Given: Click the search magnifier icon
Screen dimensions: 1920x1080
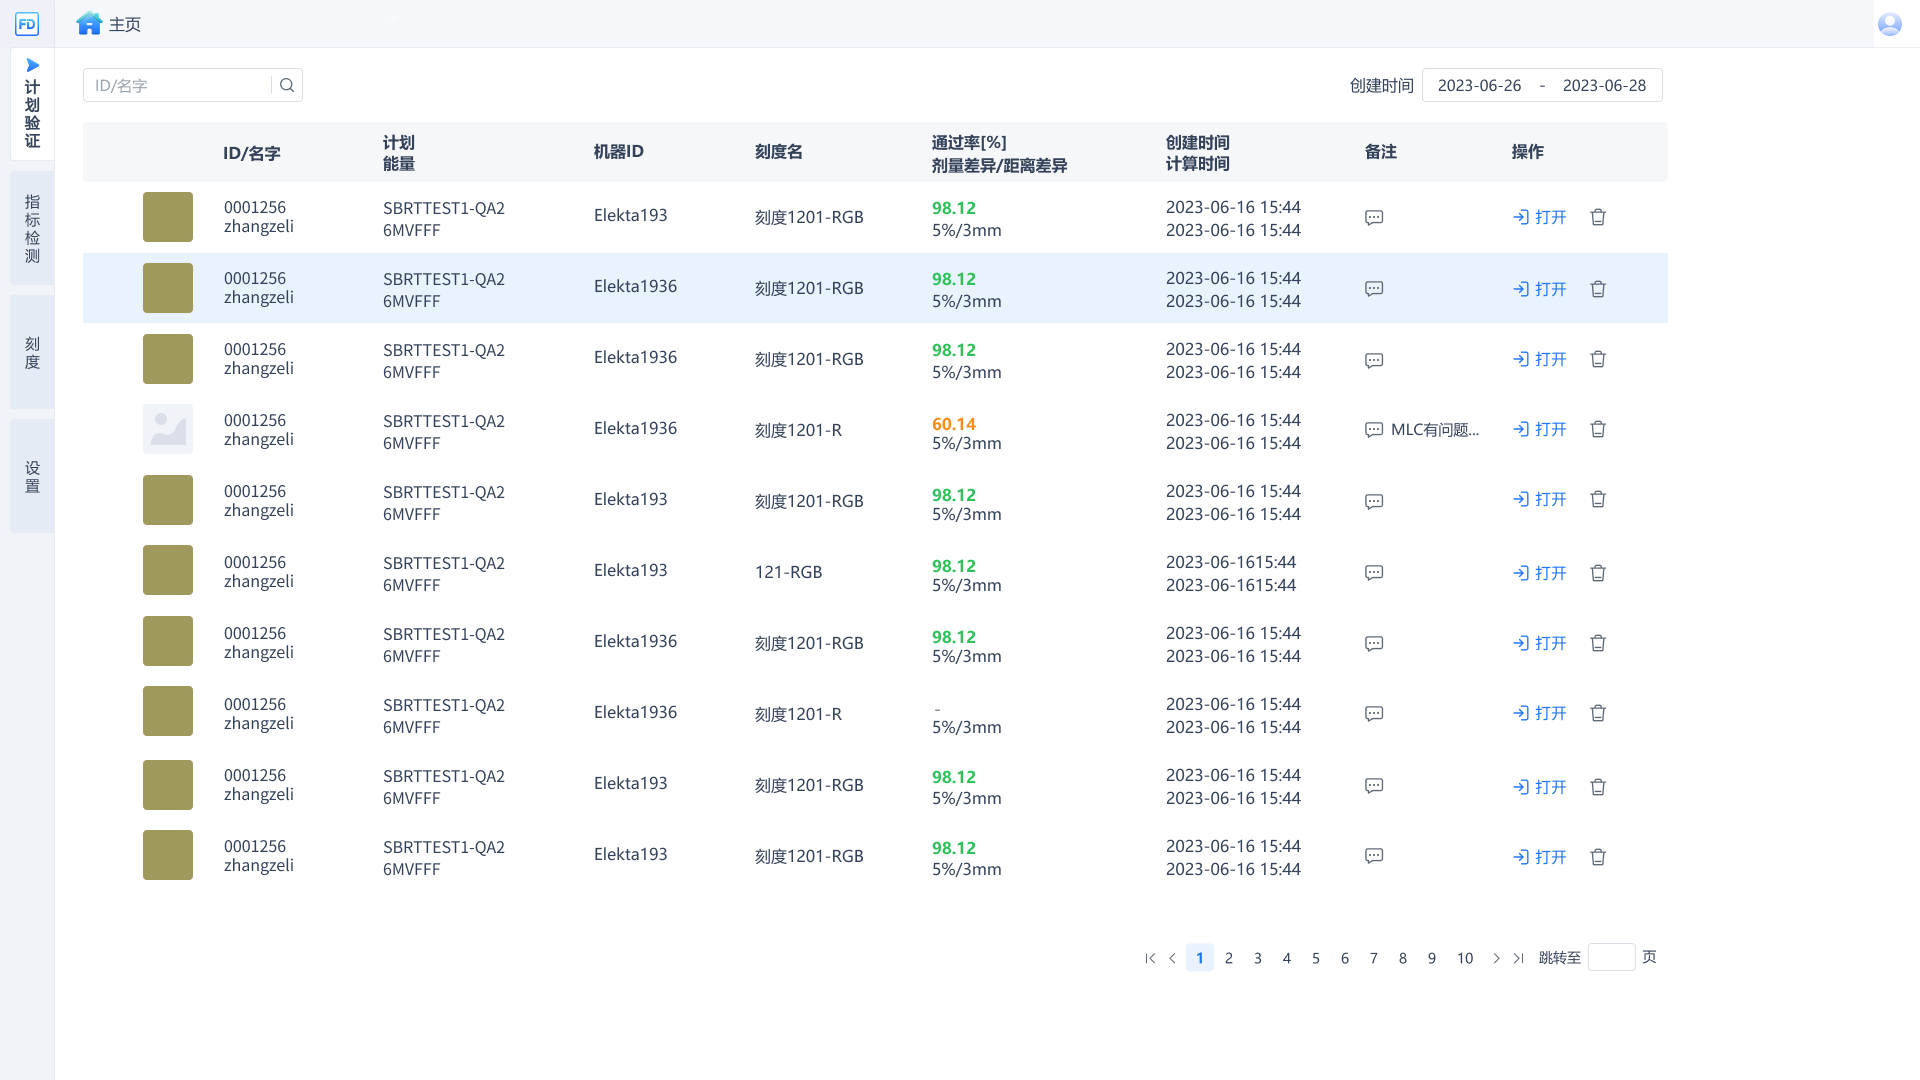Looking at the screenshot, I should pyautogui.click(x=287, y=85).
